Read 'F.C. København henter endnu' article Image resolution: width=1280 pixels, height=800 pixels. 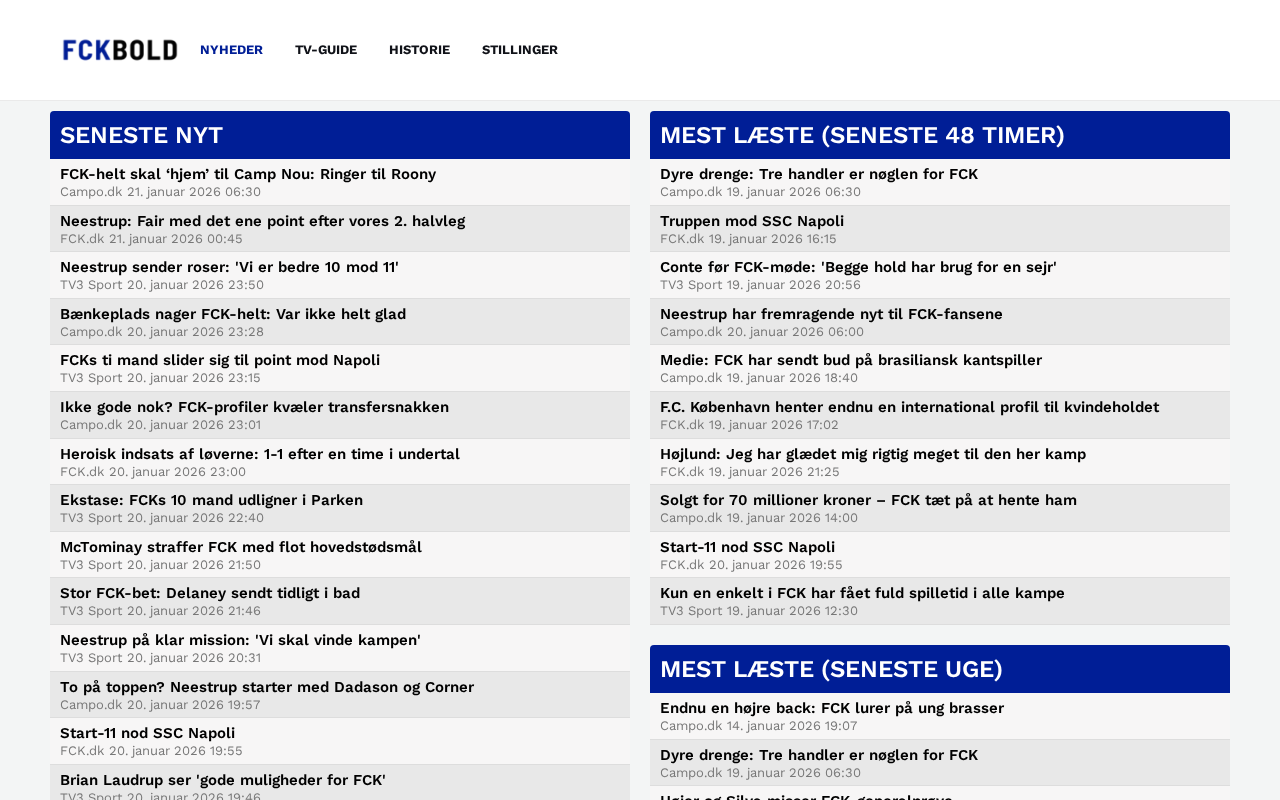click(x=909, y=407)
